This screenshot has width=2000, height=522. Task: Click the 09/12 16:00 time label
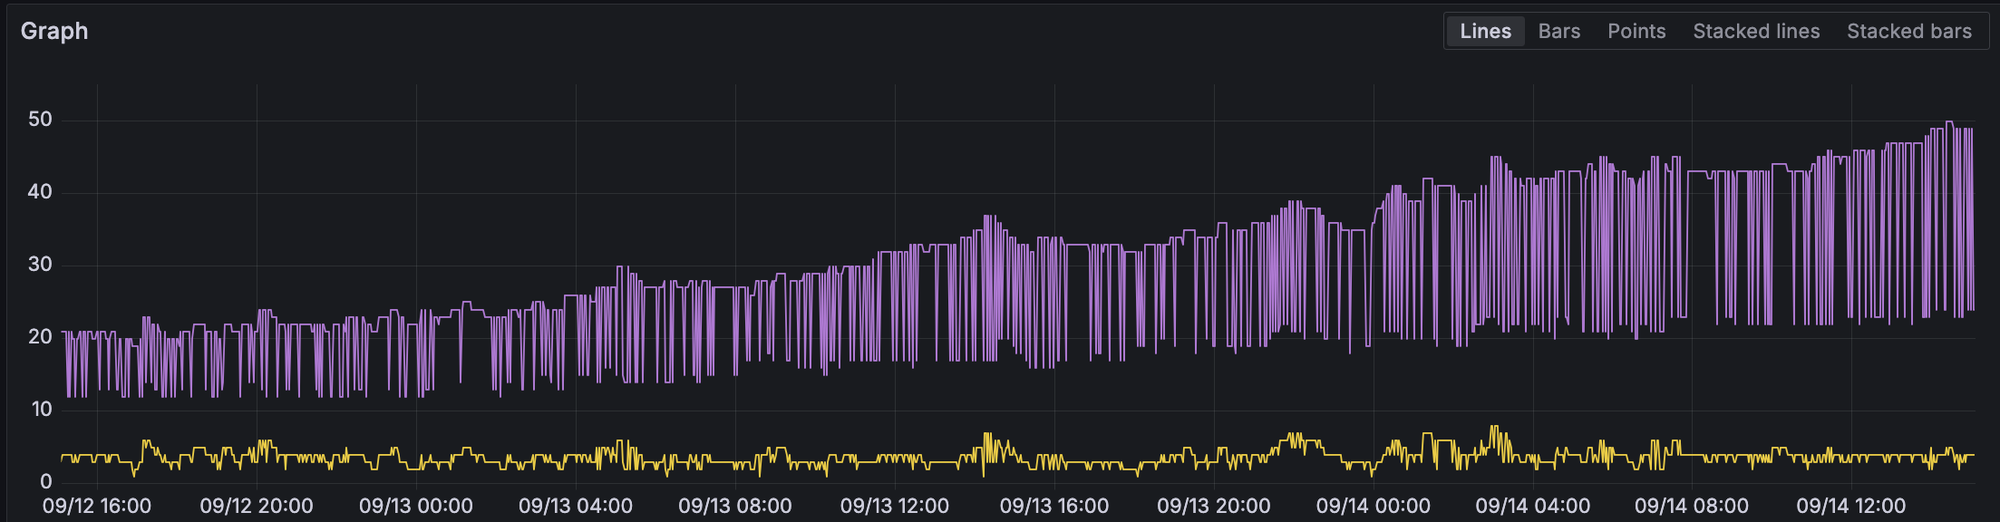[97, 506]
